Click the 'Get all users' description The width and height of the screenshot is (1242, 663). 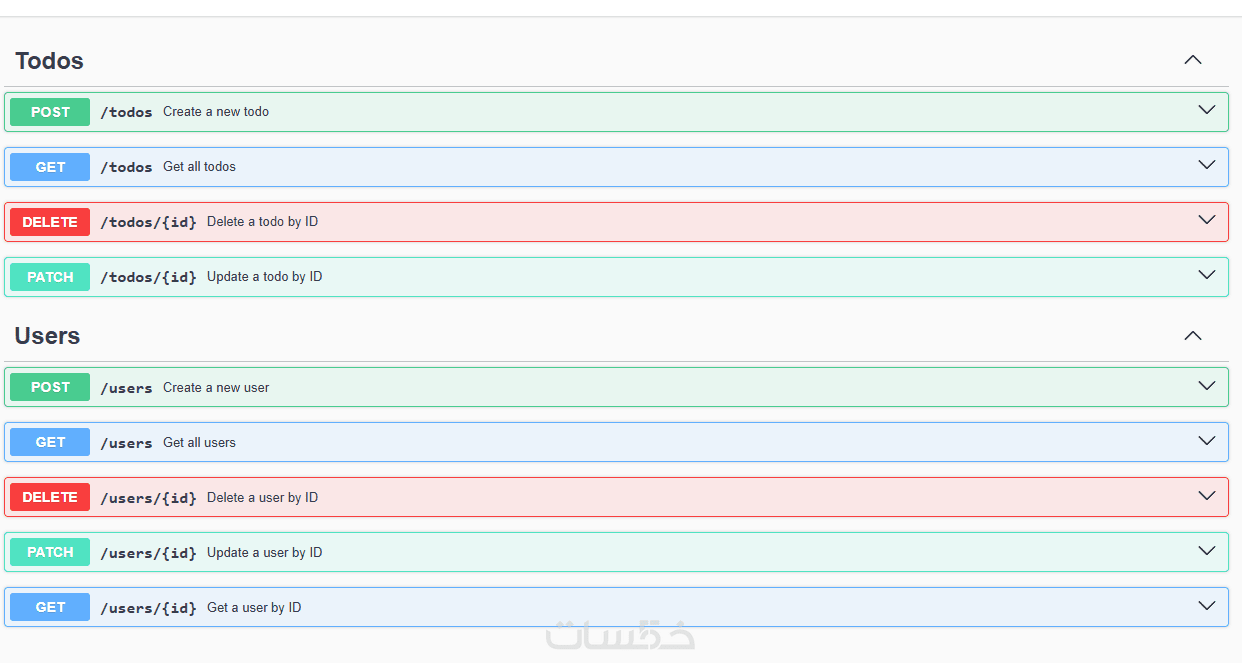[200, 443]
